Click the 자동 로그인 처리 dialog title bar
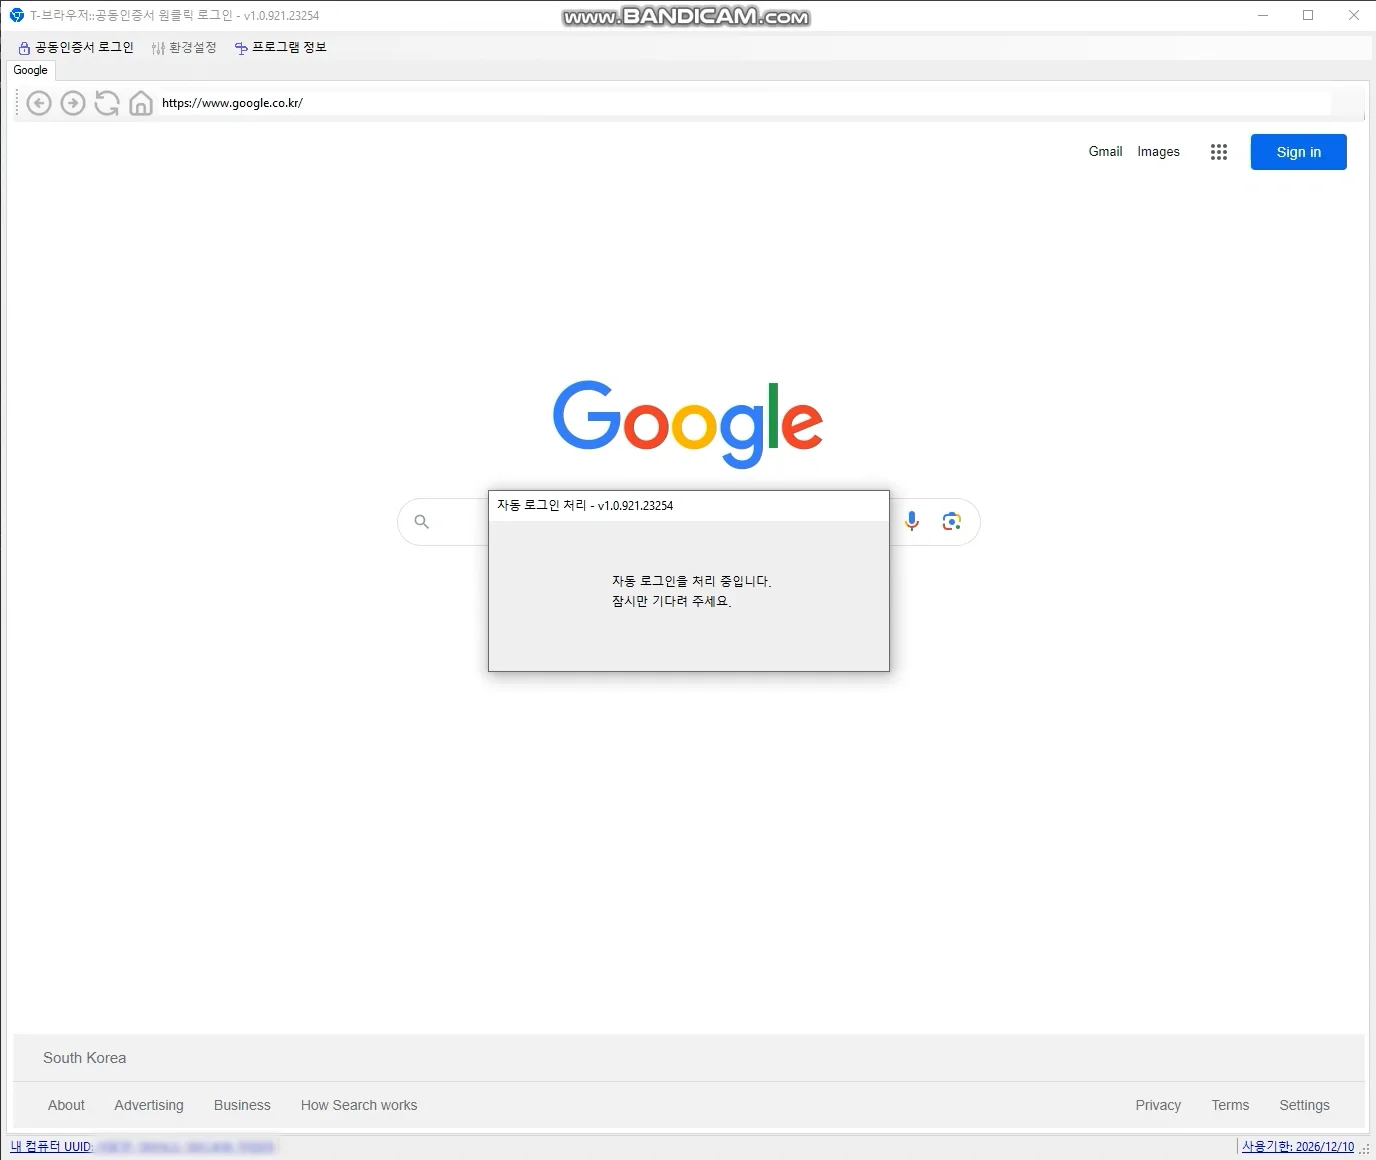The width and height of the screenshot is (1376, 1160). click(689, 506)
